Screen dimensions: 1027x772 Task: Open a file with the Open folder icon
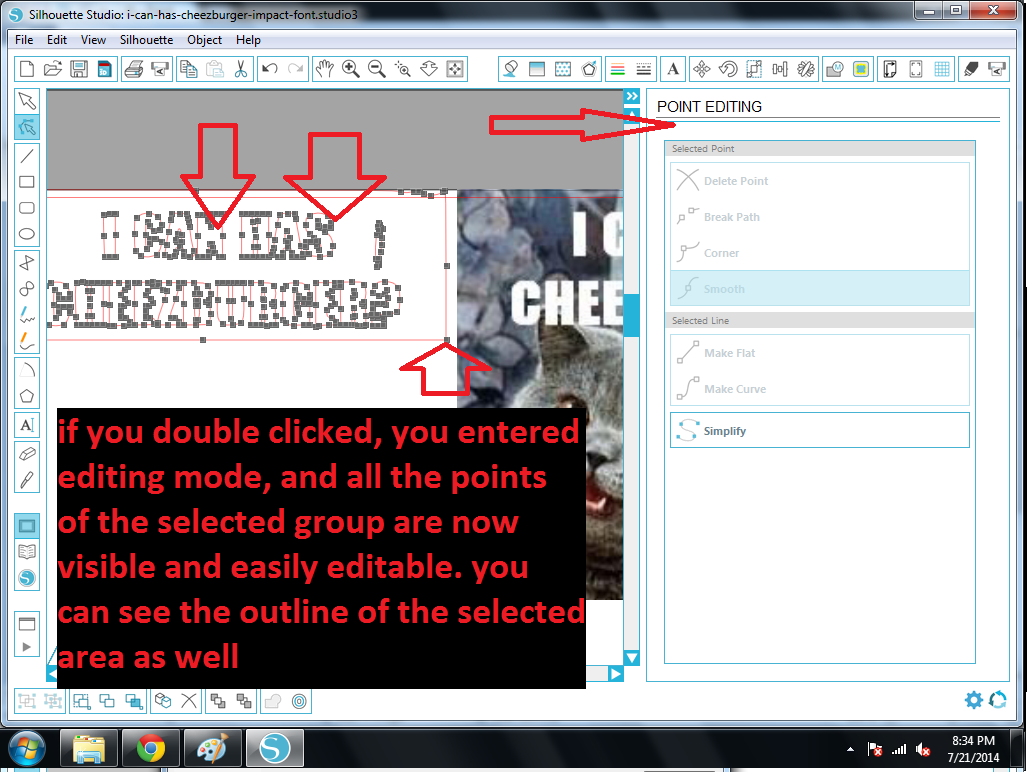[52, 69]
